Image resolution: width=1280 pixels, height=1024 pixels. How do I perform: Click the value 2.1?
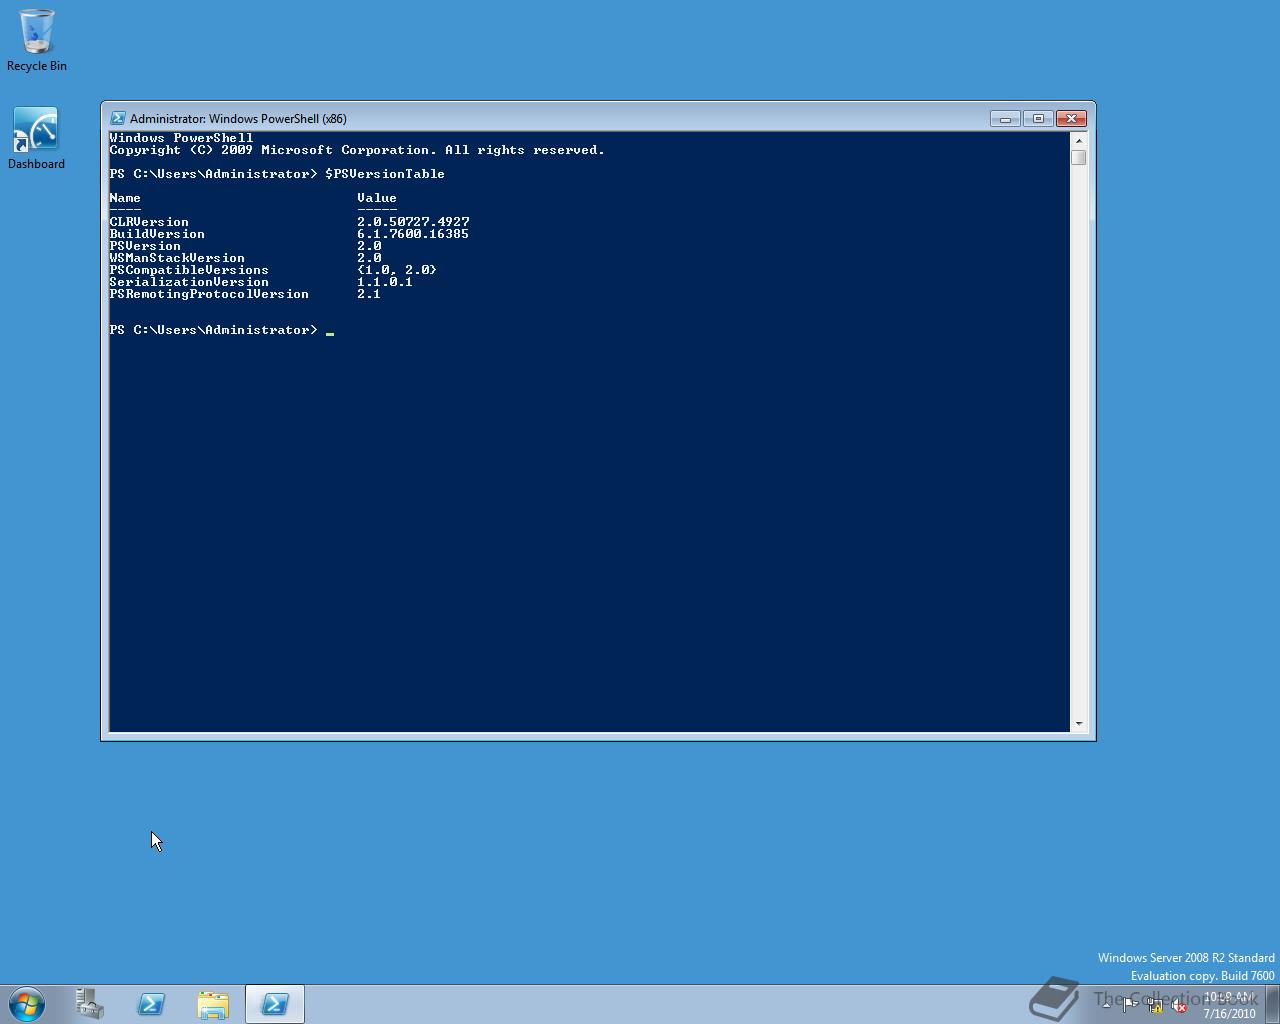[x=369, y=294]
